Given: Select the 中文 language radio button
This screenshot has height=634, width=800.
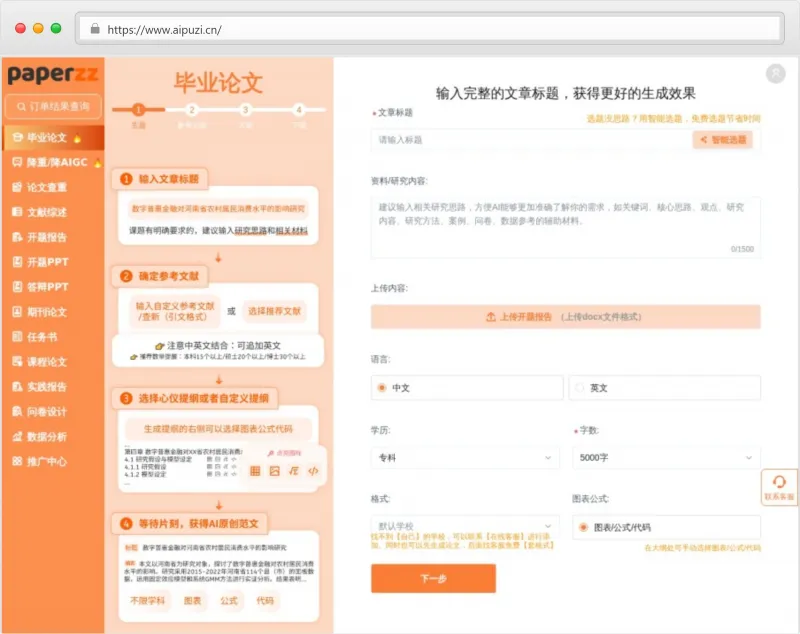Looking at the screenshot, I should (x=382, y=387).
